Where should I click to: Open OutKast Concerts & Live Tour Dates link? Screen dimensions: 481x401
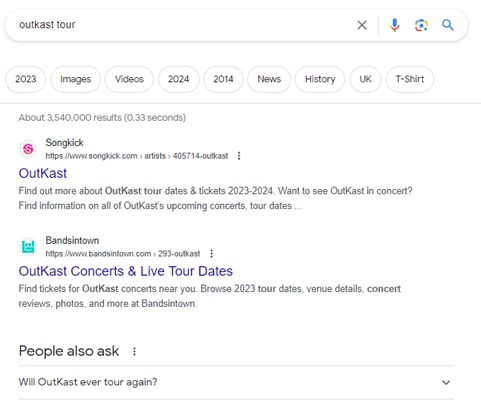pyautogui.click(x=126, y=271)
